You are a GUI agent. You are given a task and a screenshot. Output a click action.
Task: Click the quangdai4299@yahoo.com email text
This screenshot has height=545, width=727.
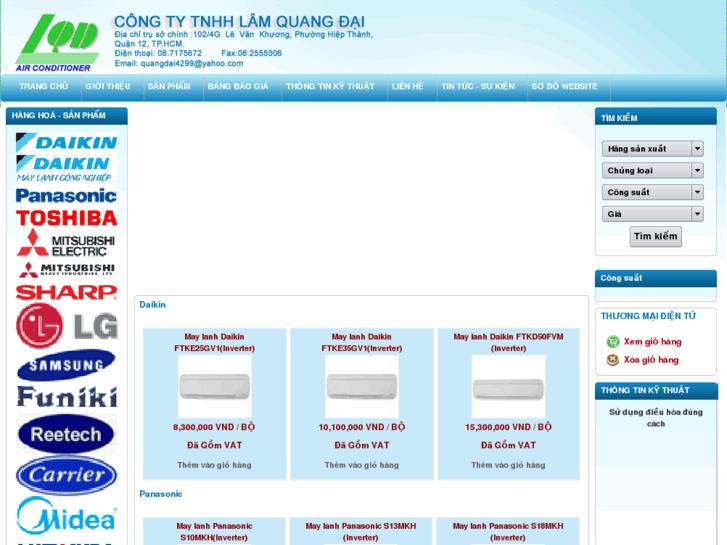(x=192, y=64)
